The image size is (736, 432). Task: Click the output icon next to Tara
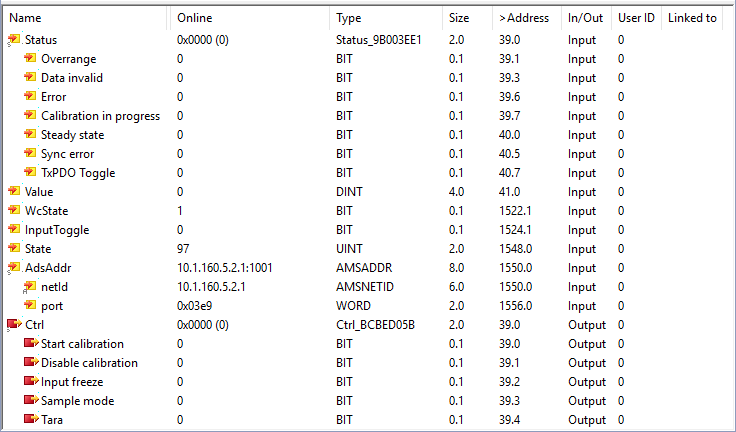tap(30, 420)
